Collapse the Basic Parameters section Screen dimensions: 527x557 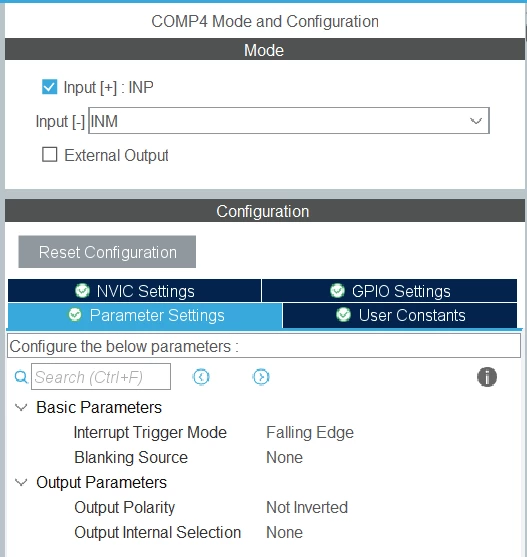(21, 407)
